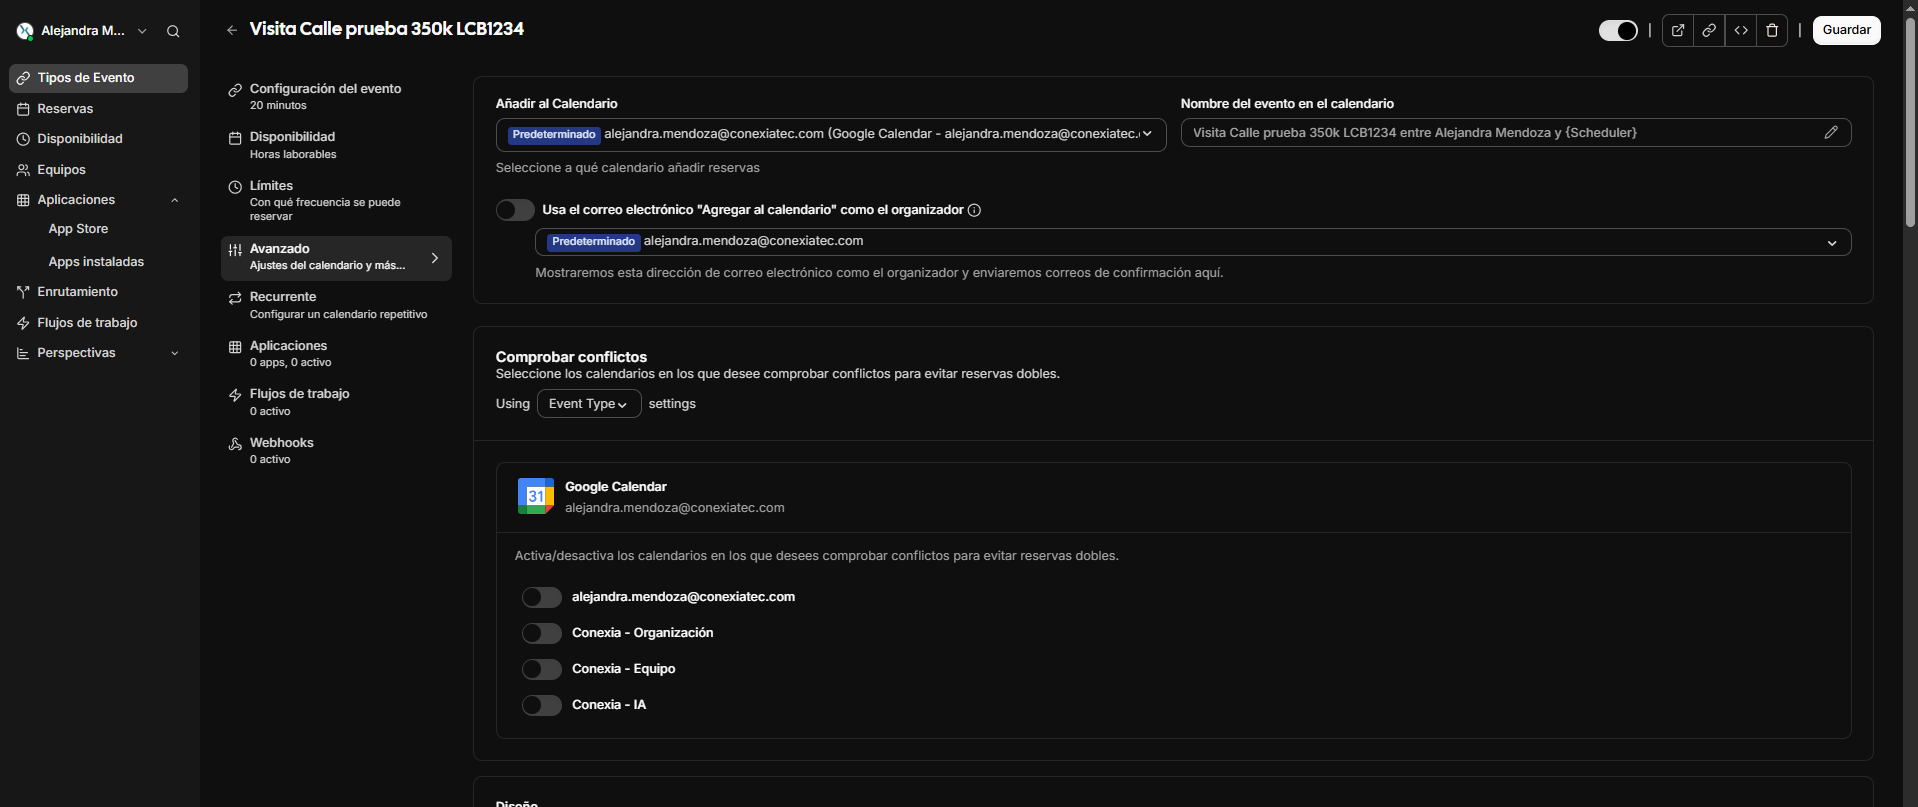This screenshot has height=807, width=1918.
Task: Click pencil icon to edit calendar event name
Action: pyautogui.click(x=1831, y=132)
